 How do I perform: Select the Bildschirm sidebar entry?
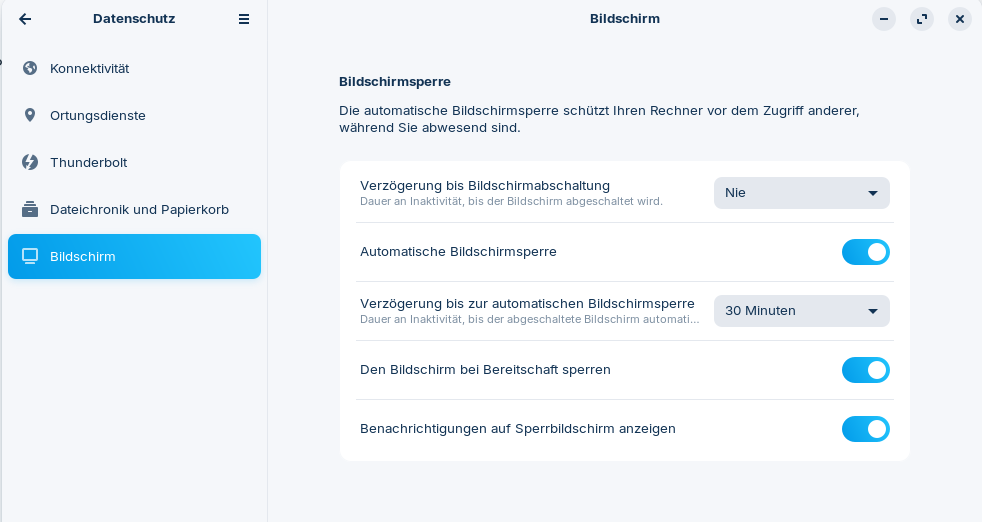click(134, 256)
